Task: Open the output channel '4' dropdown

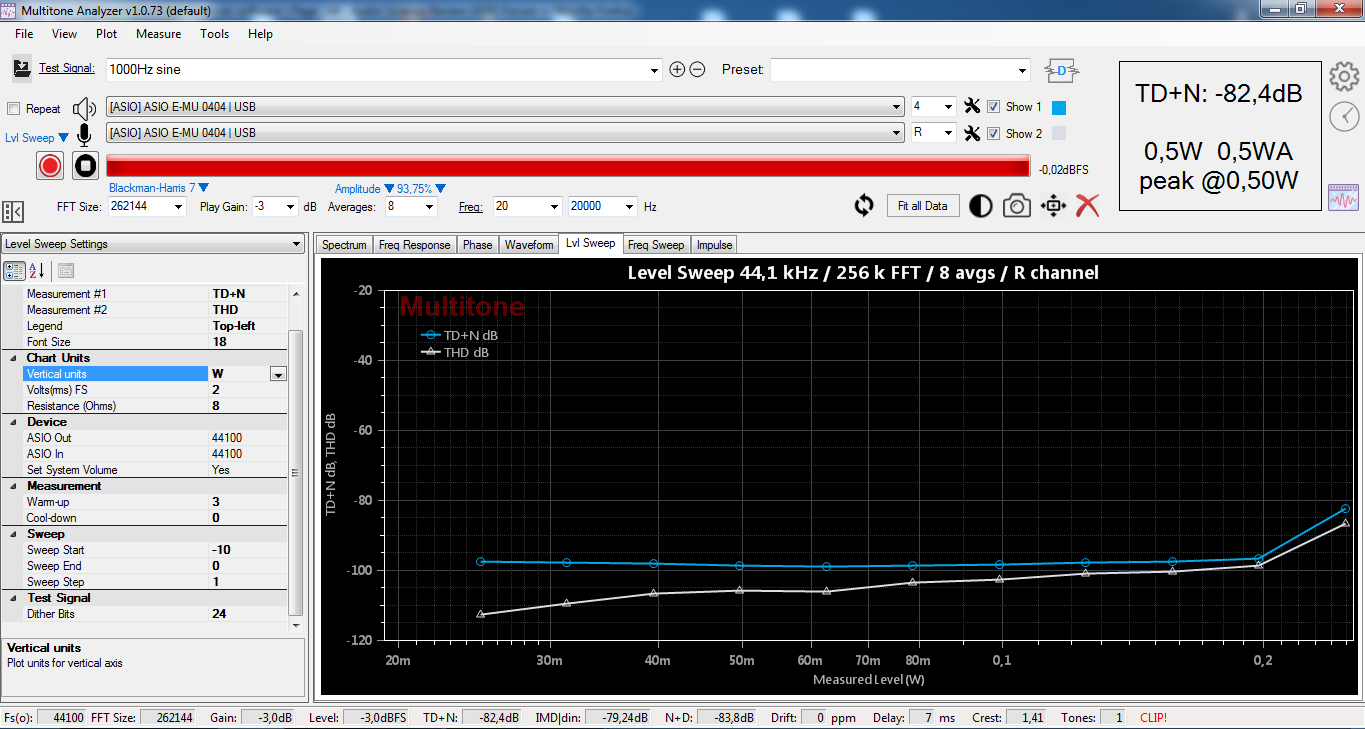Action: (948, 106)
